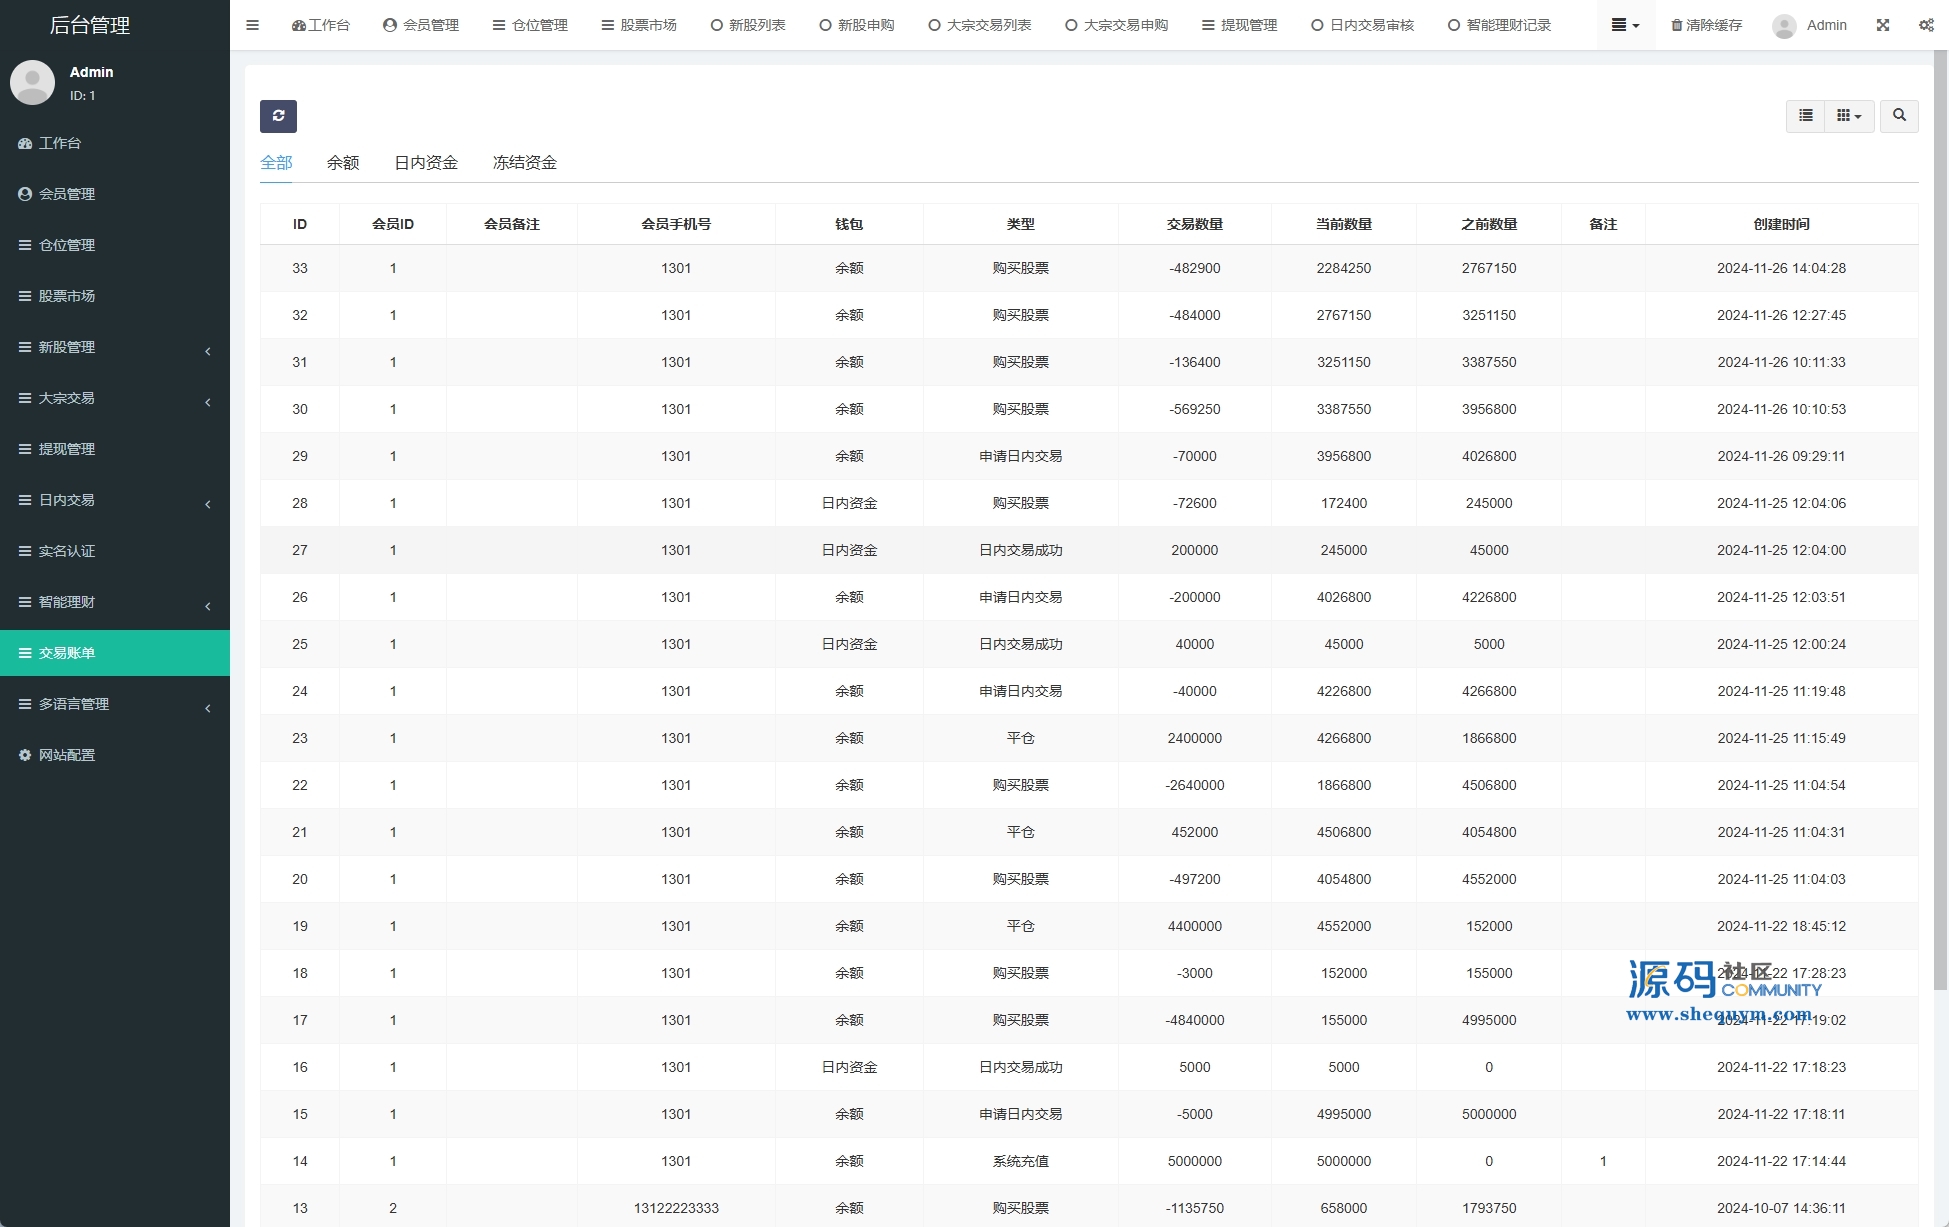Open the tab list dropdown in the top bar

point(1624,25)
